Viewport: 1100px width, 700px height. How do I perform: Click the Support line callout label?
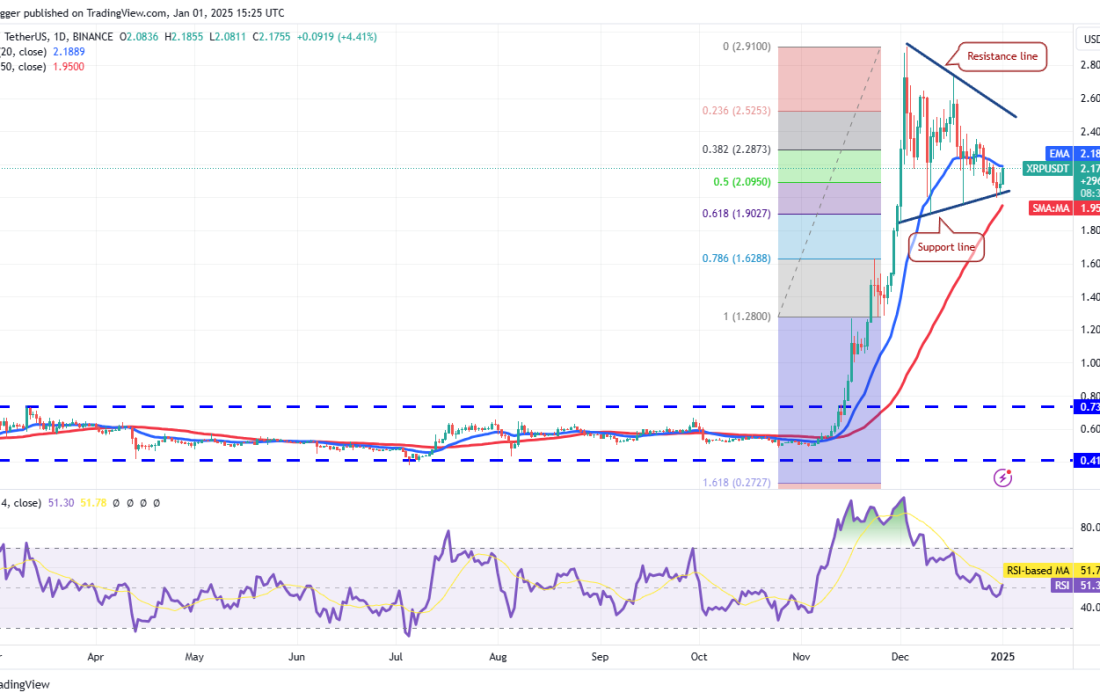[x=944, y=245]
